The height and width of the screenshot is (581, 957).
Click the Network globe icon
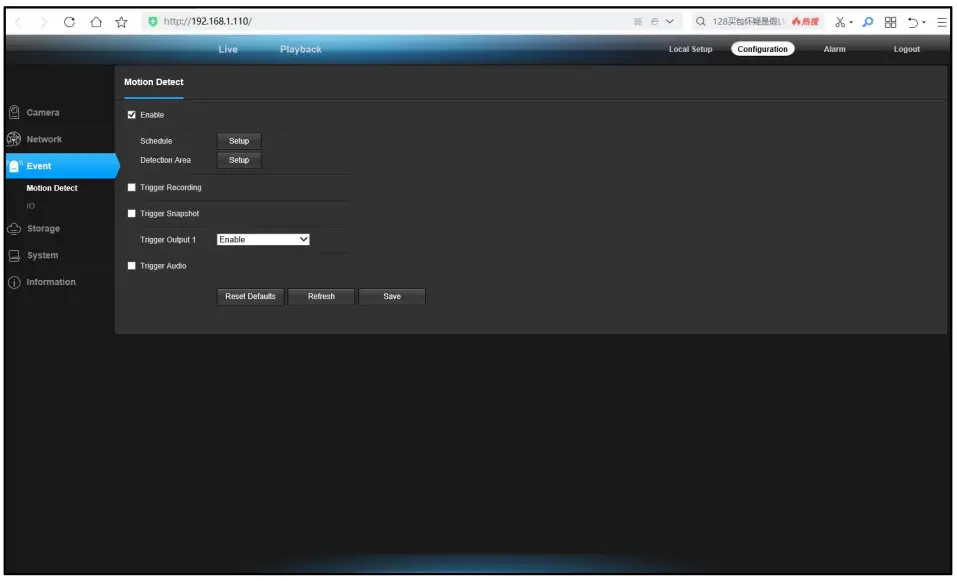[x=13, y=139]
